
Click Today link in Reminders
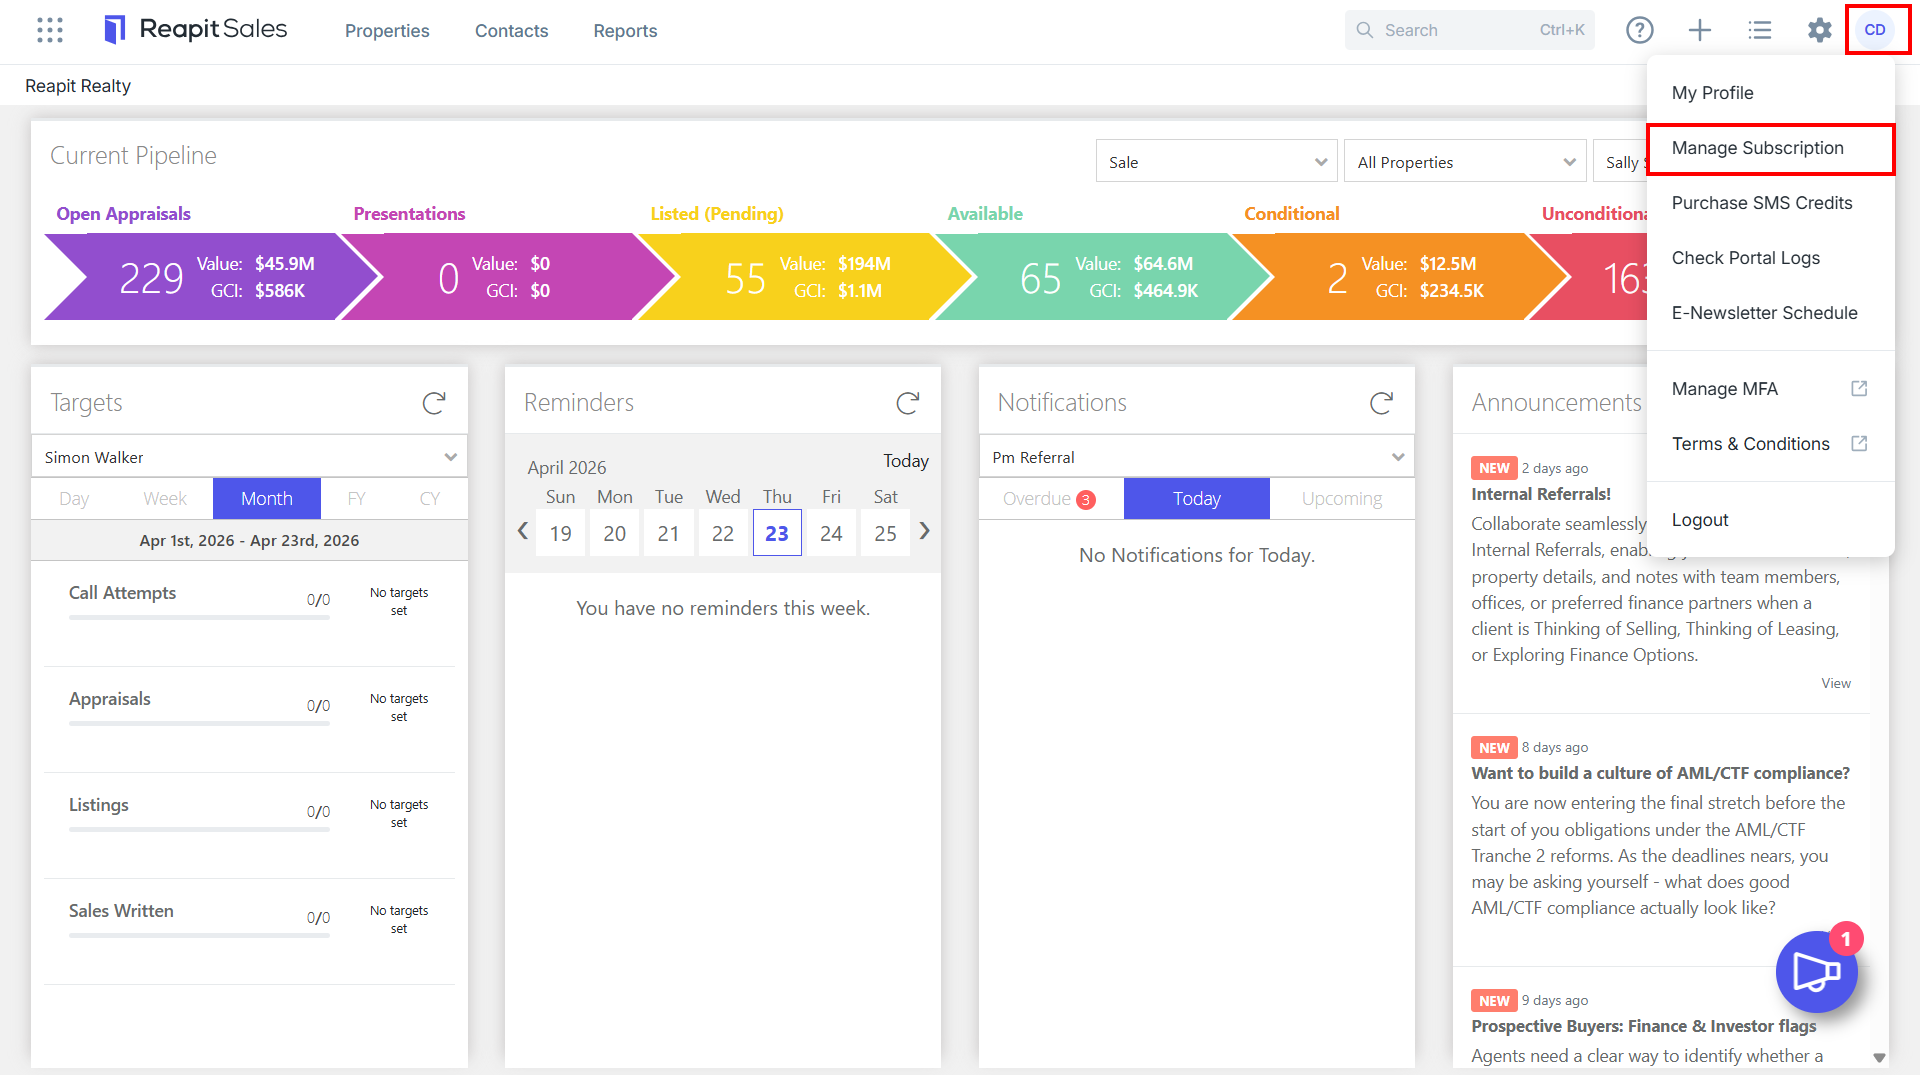click(906, 461)
